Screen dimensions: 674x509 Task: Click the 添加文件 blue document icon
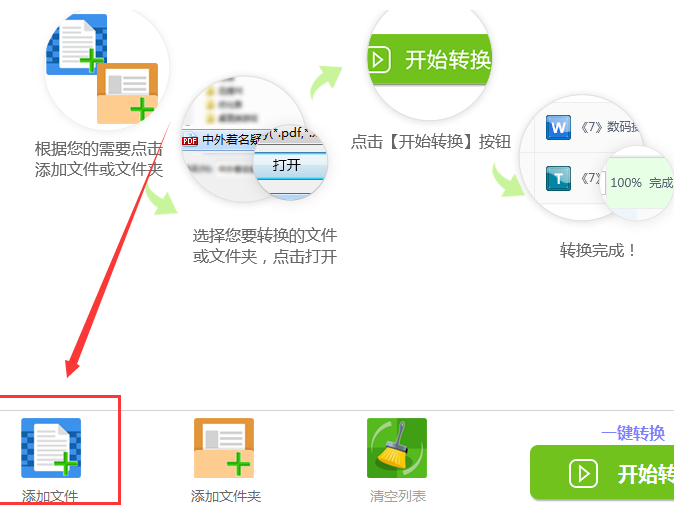(51, 448)
